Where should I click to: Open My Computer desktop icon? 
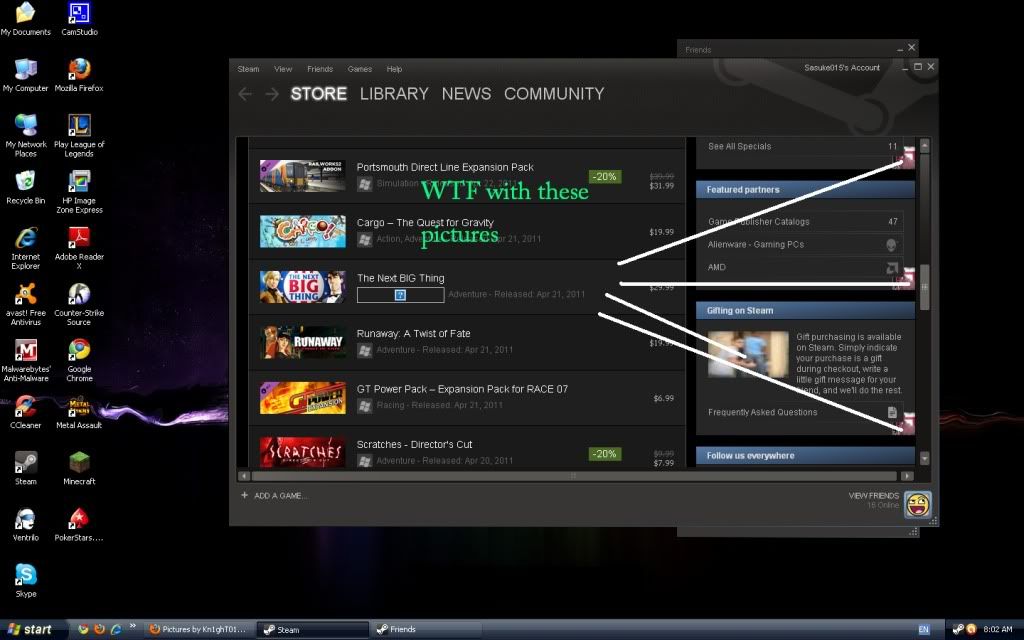pyautogui.click(x=25, y=76)
